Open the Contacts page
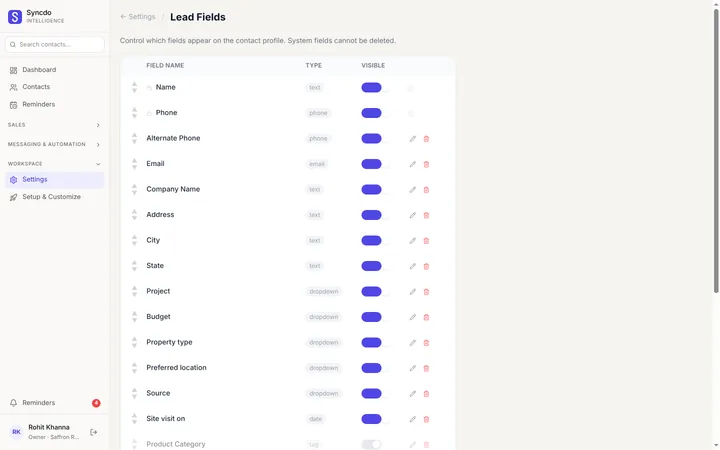The image size is (720, 450). tap(54, 87)
